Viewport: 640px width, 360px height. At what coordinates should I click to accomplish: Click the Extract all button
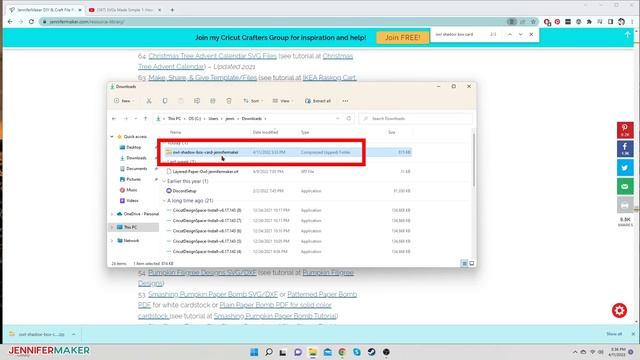(x=318, y=101)
